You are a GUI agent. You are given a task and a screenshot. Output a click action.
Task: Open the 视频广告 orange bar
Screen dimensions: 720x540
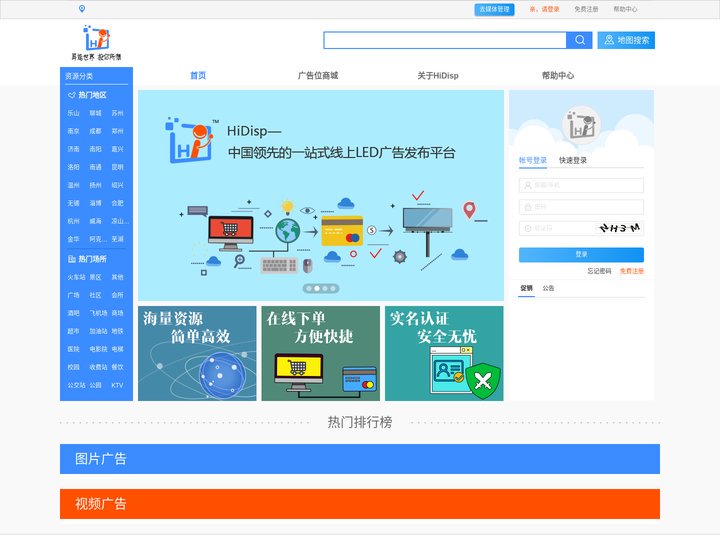[x=360, y=504]
